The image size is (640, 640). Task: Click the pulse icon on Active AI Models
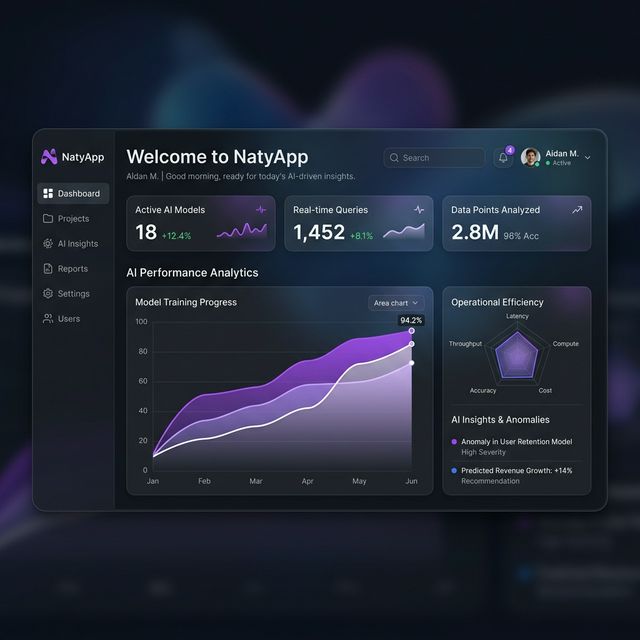pos(261,210)
